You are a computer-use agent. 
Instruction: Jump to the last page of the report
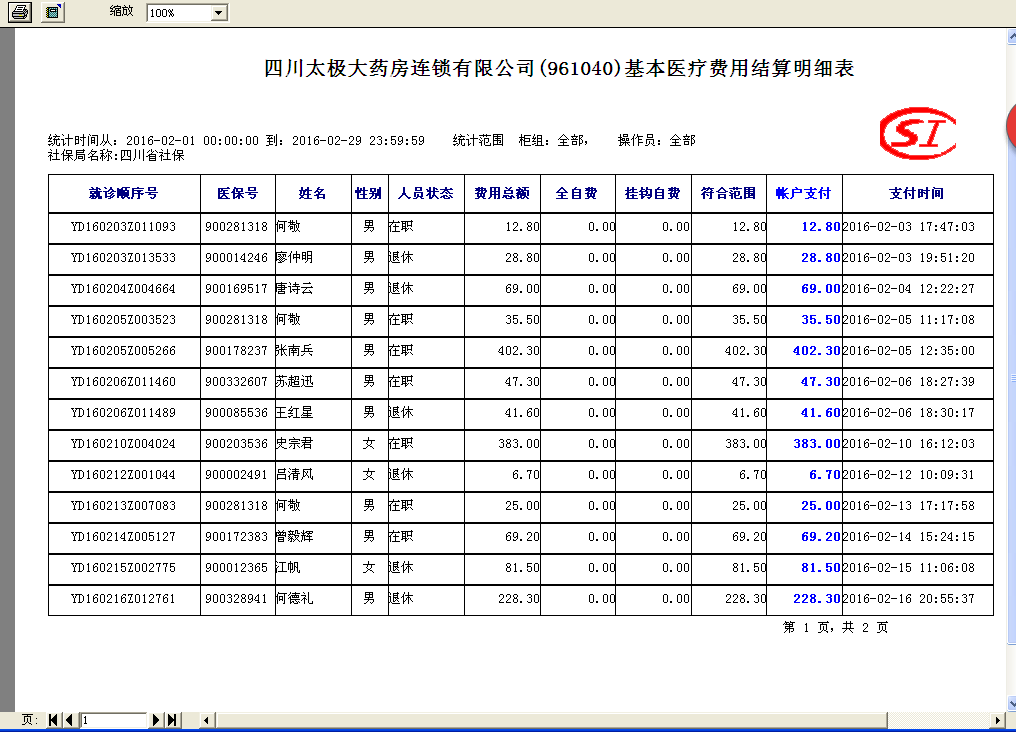[172, 720]
